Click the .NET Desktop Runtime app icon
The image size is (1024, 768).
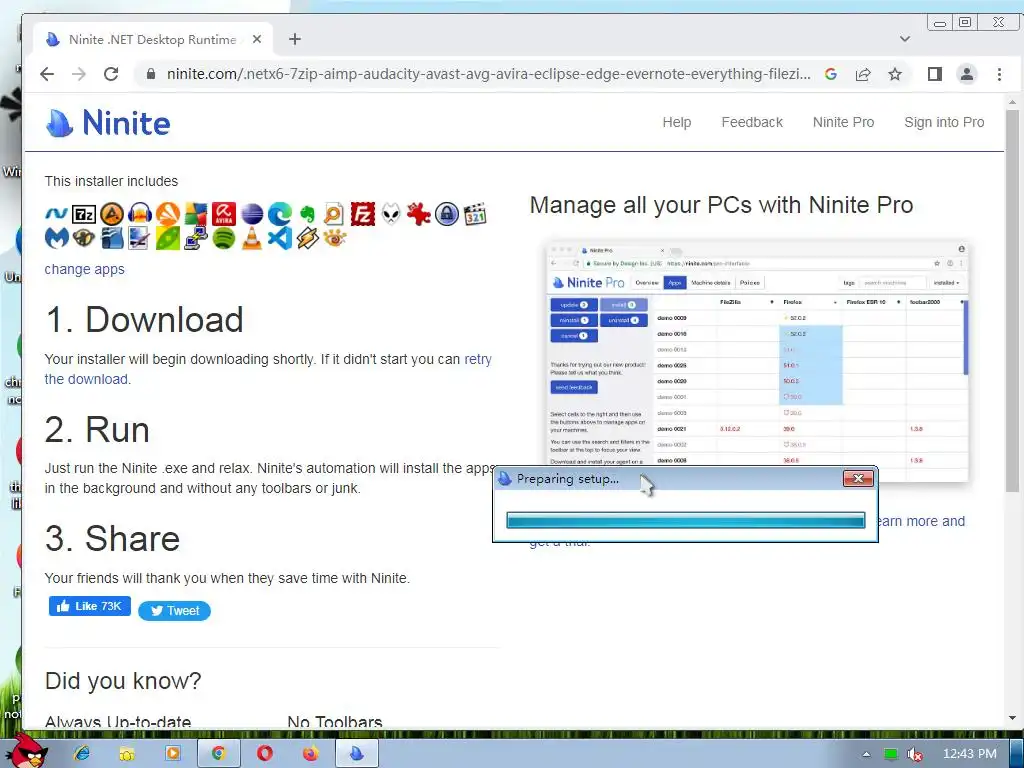click(x=56, y=214)
